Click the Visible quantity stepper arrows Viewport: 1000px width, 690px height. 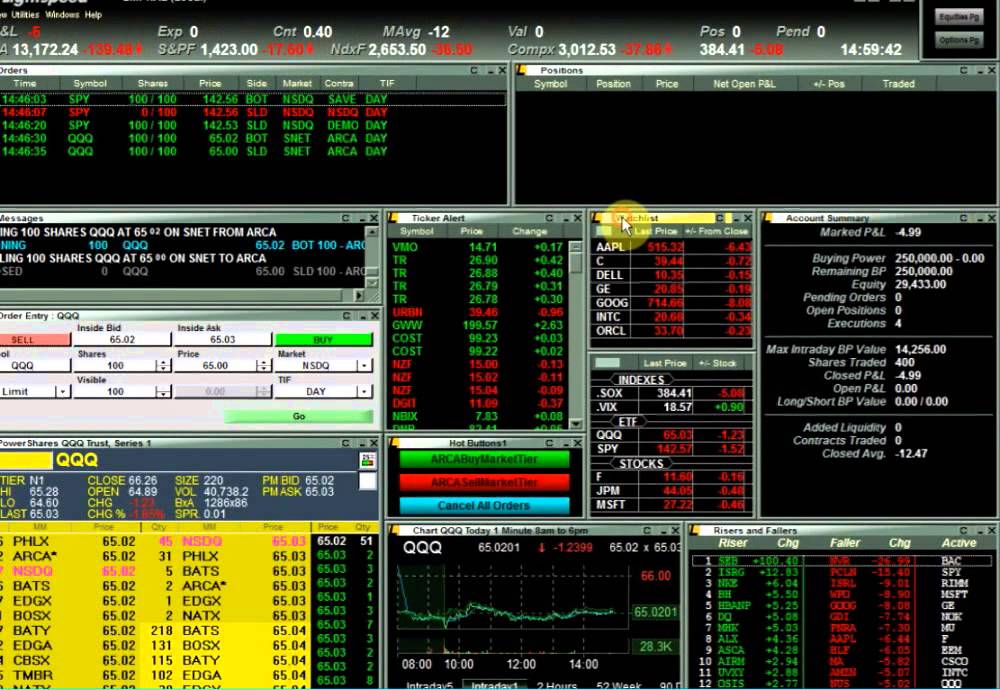point(163,392)
